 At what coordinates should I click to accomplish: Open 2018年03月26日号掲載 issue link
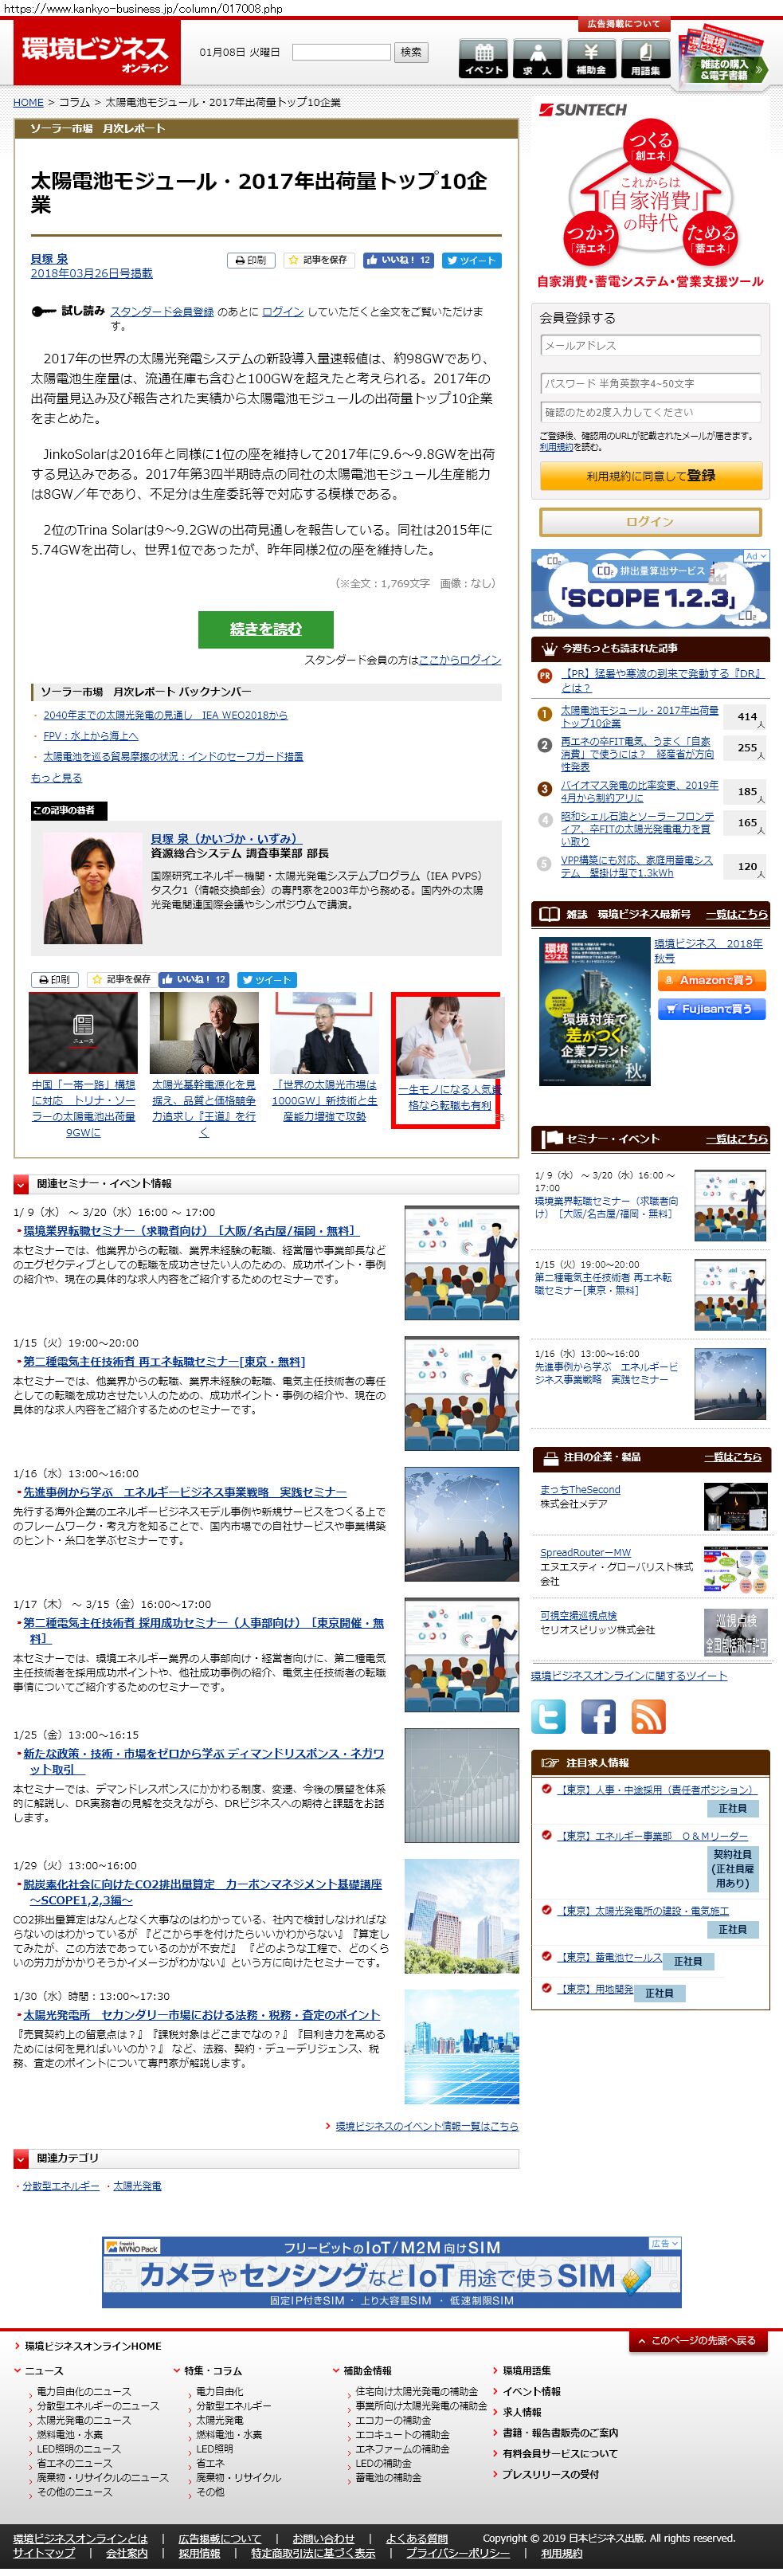91,273
